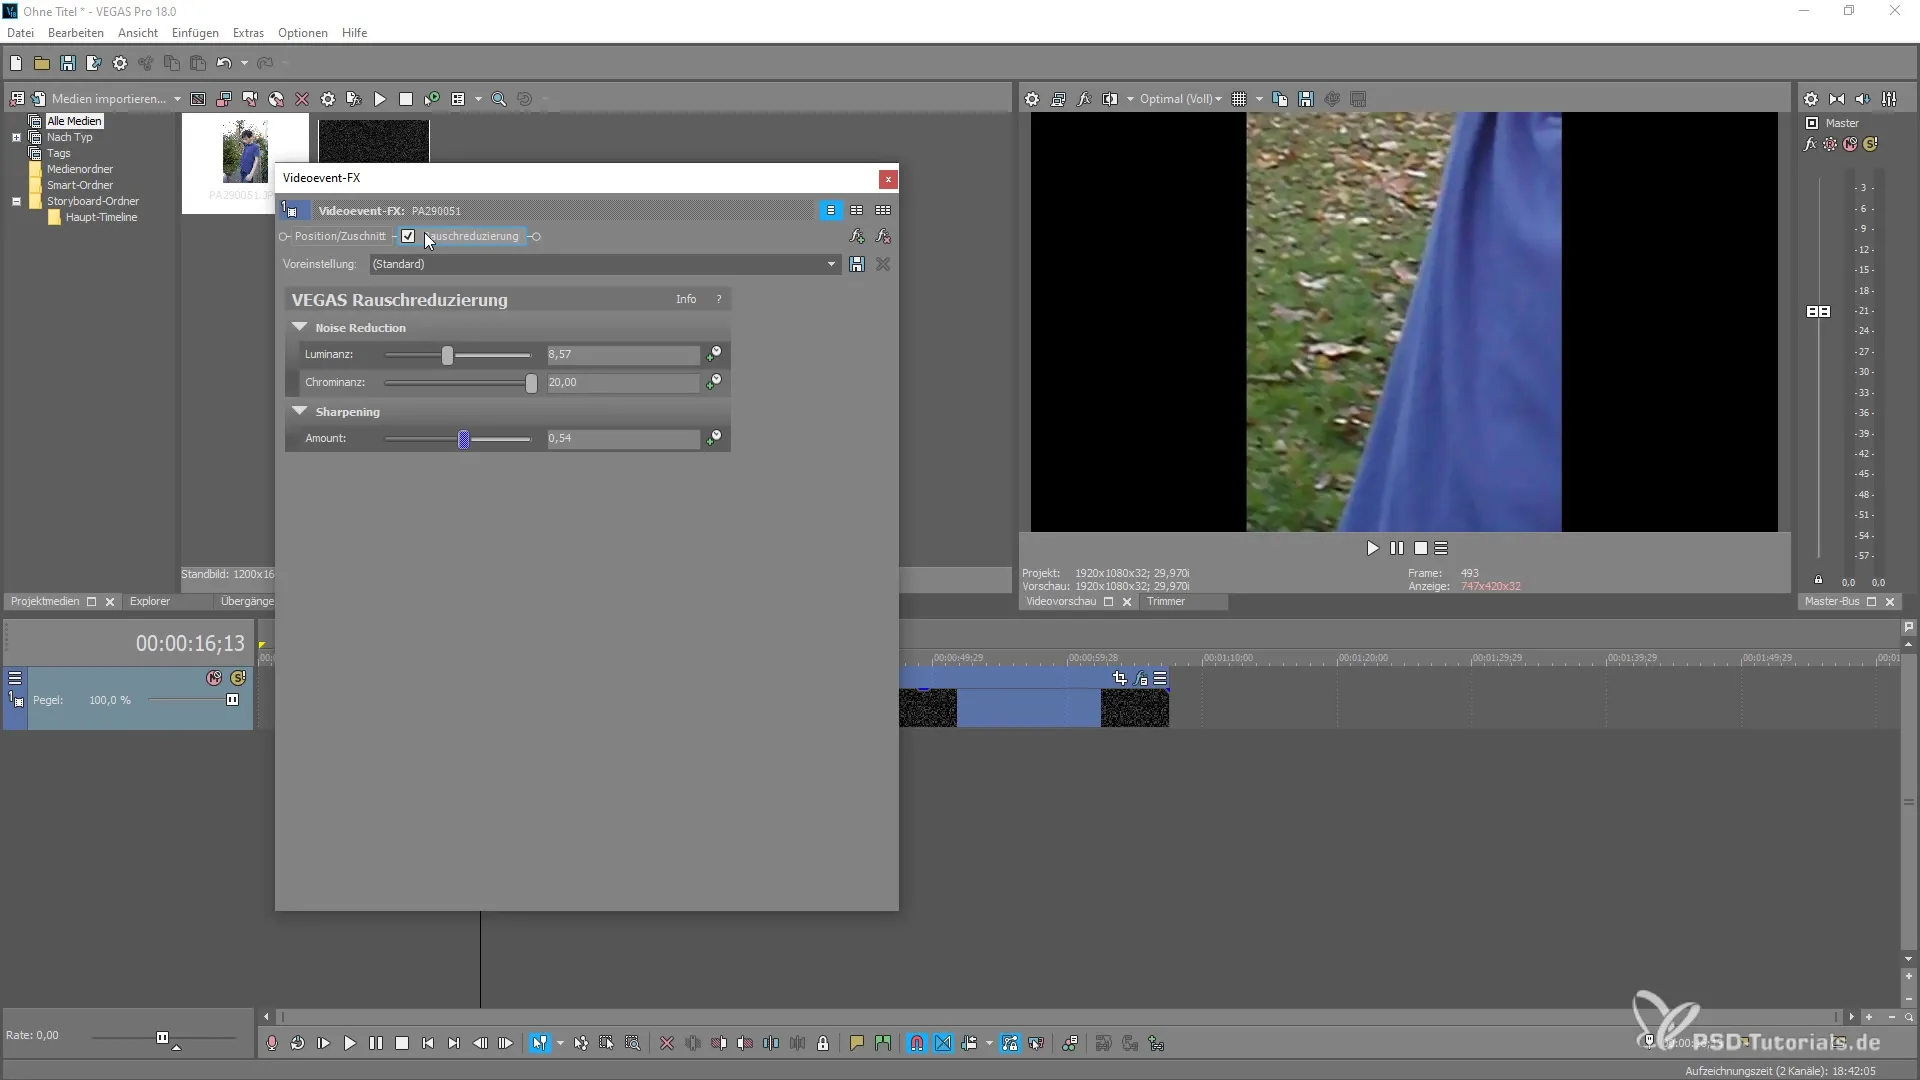Stop playback in the preview window
The height and width of the screenshot is (1080, 1920).
[x=1421, y=548]
